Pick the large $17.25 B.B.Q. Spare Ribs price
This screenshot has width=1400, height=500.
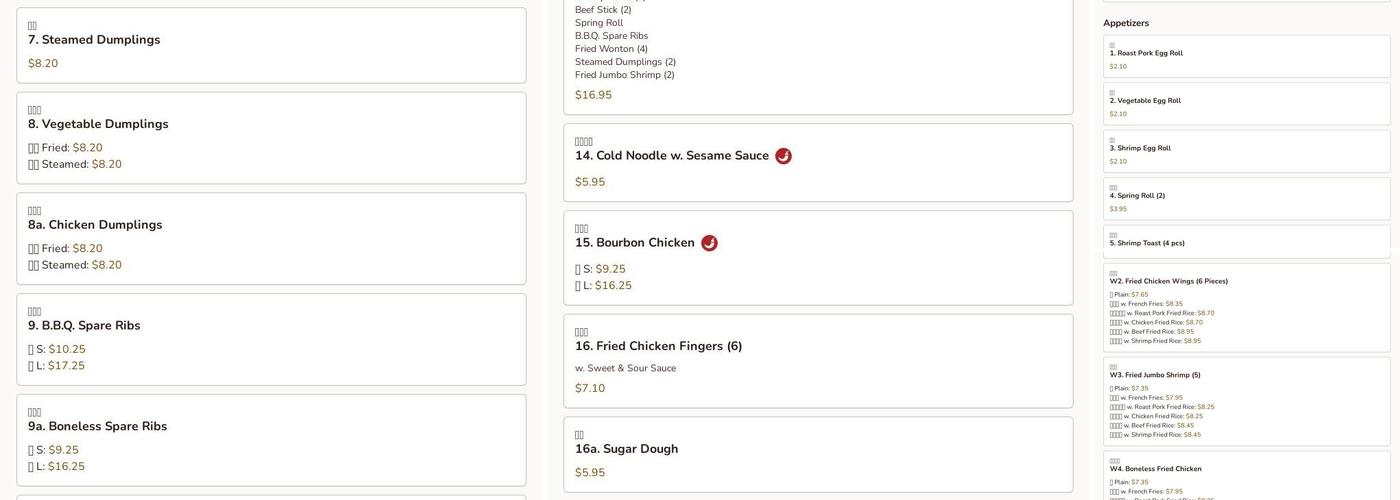(66, 366)
